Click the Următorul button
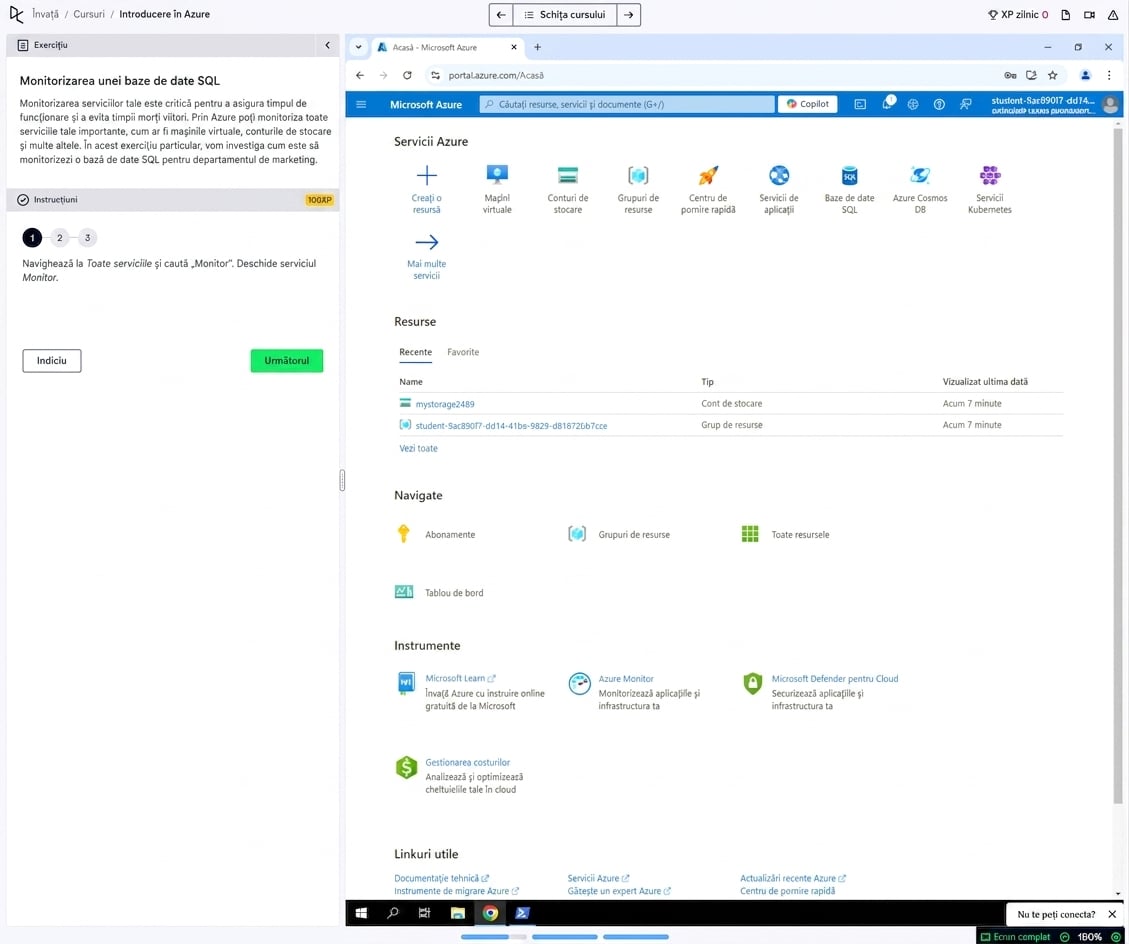 [x=287, y=360]
